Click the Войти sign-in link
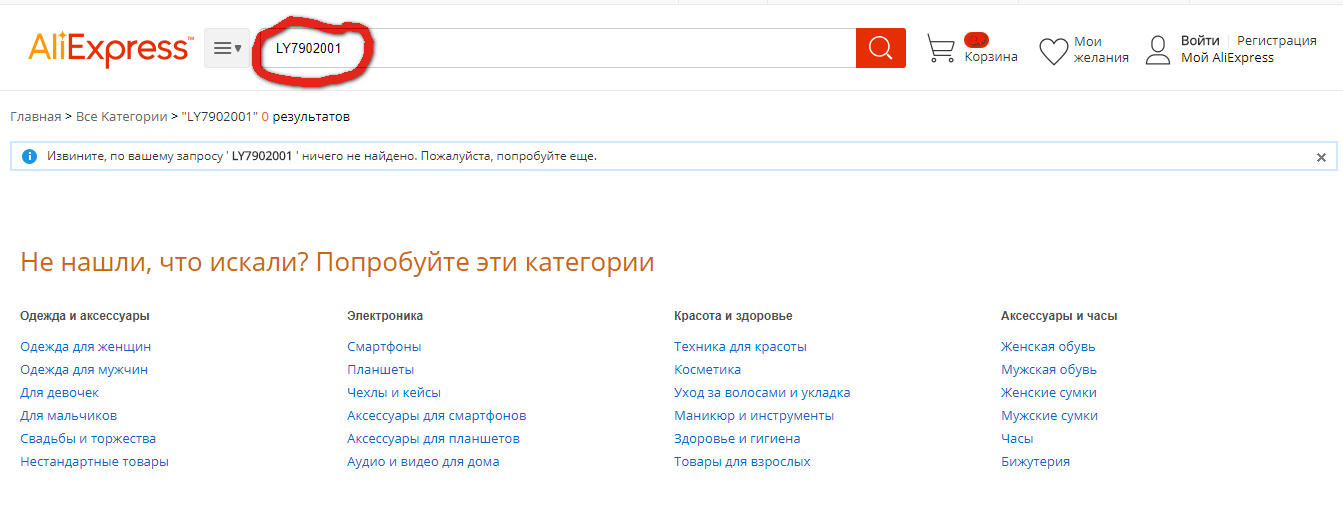Image resolution: width=1343 pixels, height=524 pixels. coord(1200,41)
